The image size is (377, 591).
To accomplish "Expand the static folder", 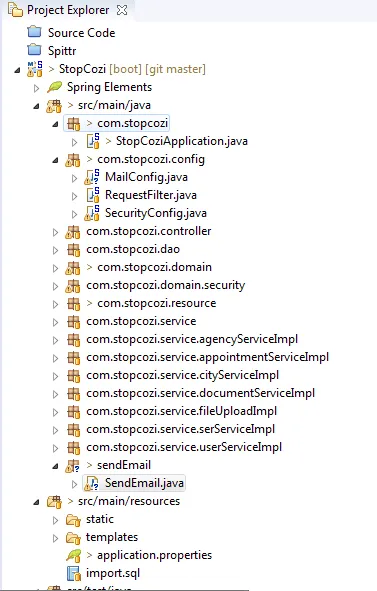I will (x=55, y=520).
